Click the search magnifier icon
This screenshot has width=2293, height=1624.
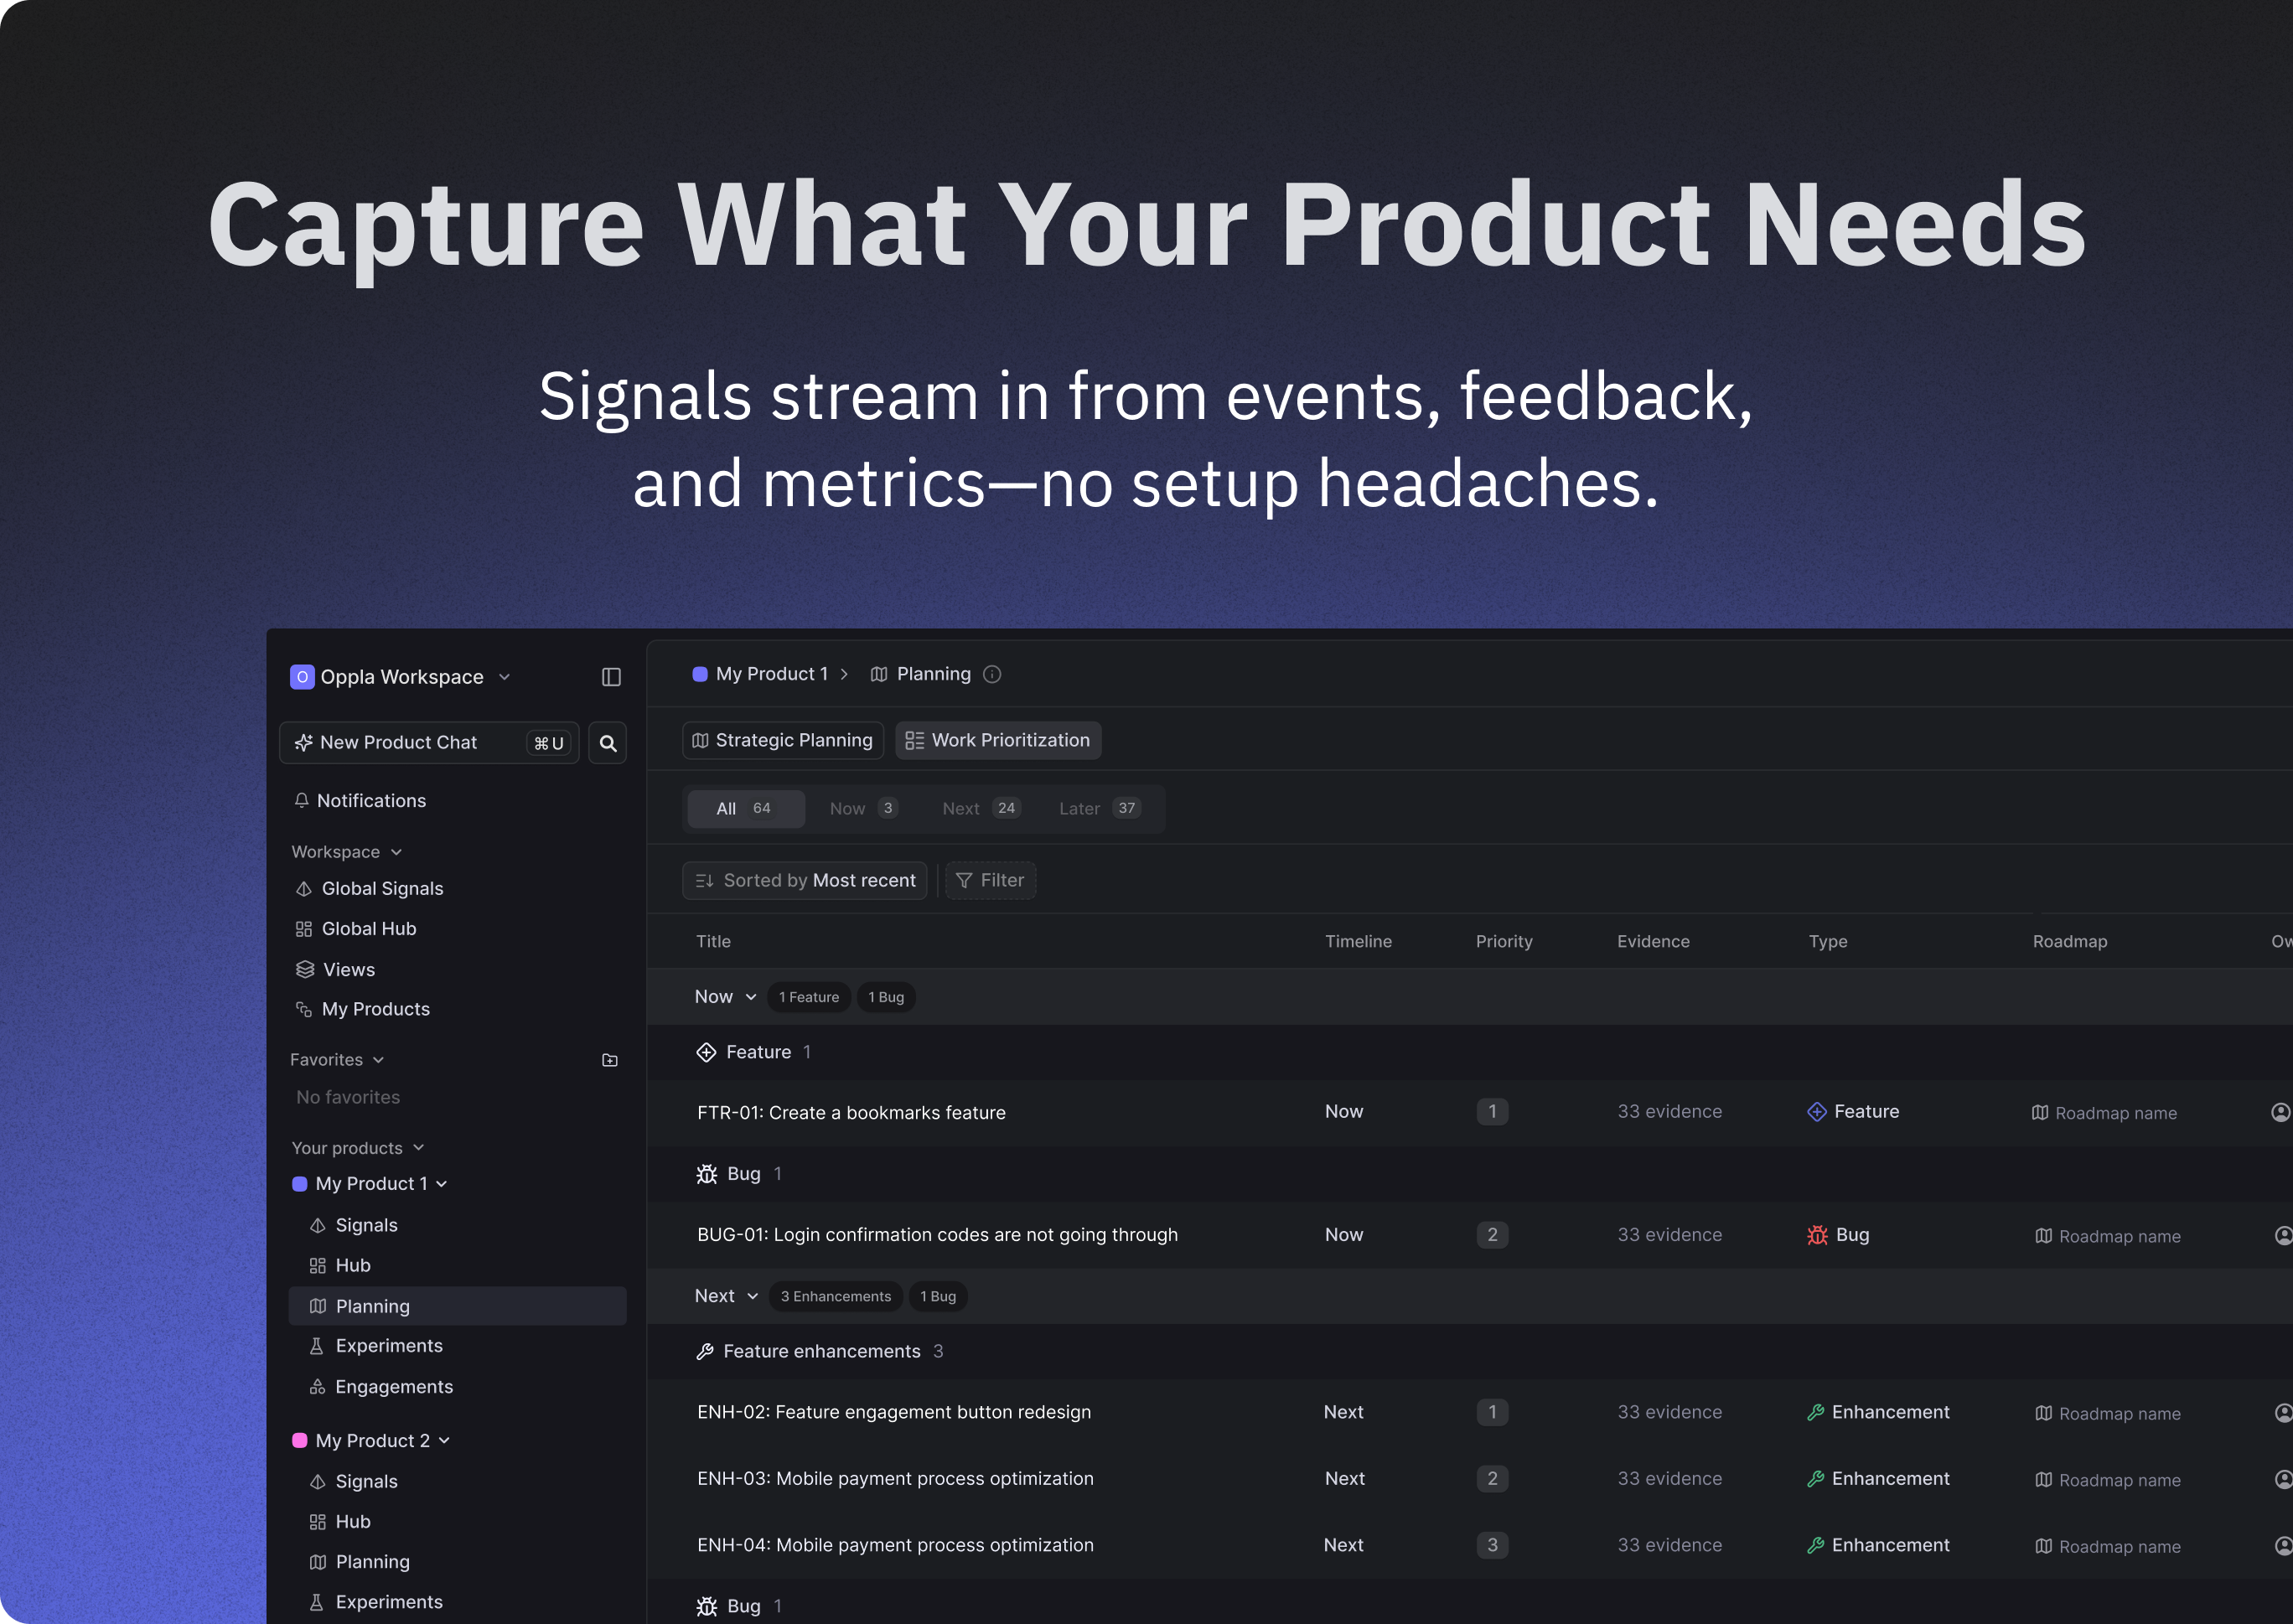tap(607, 743)
